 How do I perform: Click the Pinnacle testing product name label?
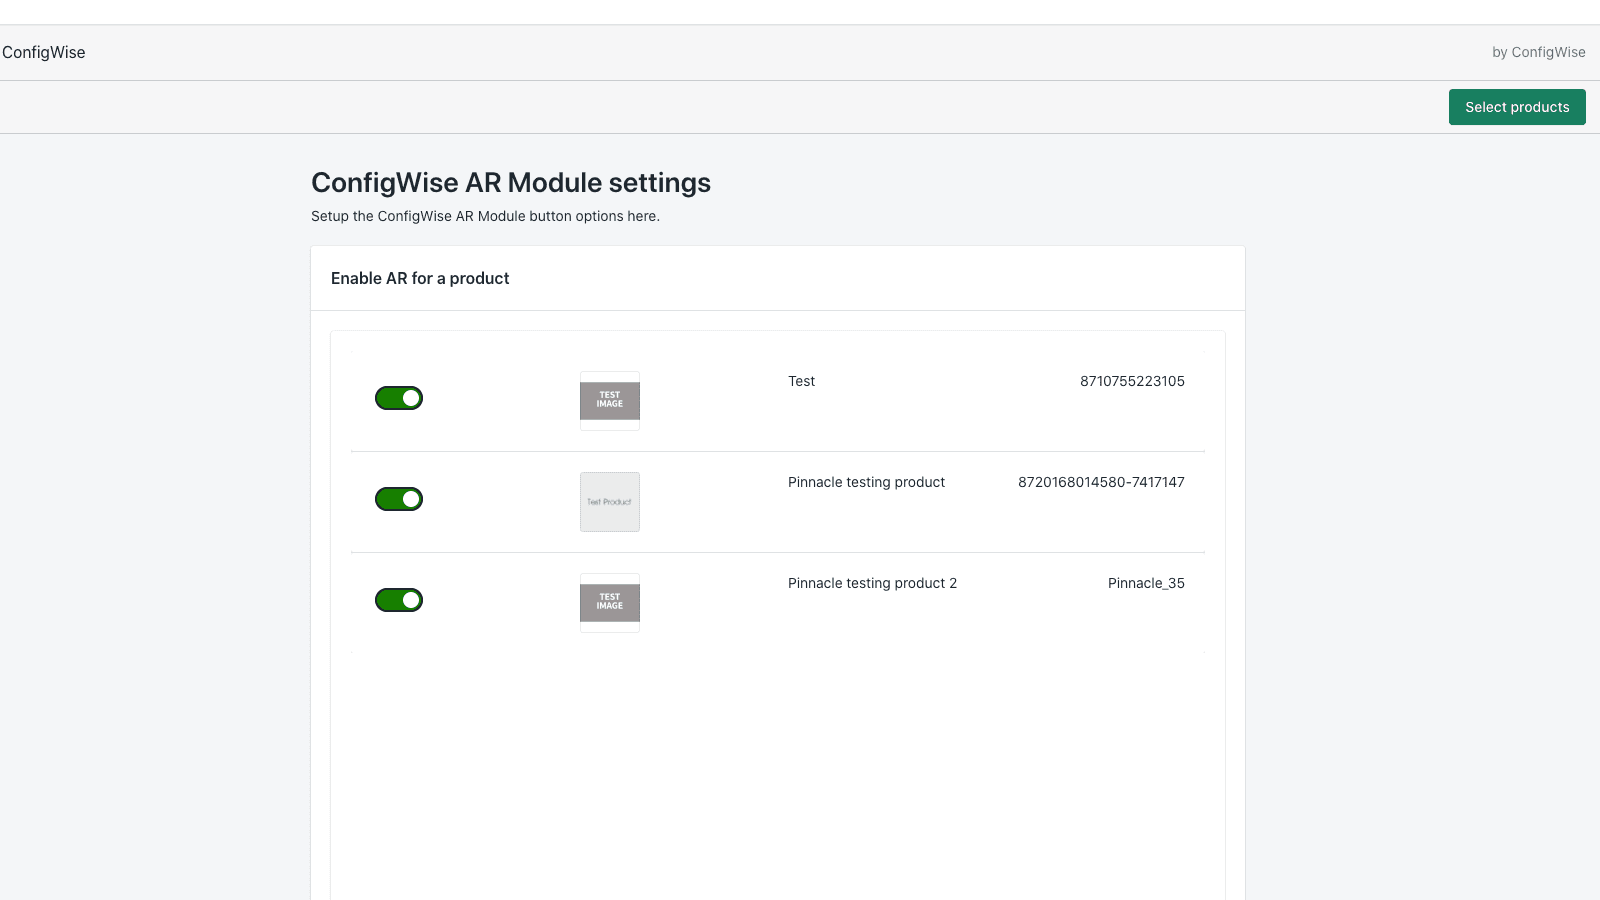pyautogui.click(x=866, y=482)
